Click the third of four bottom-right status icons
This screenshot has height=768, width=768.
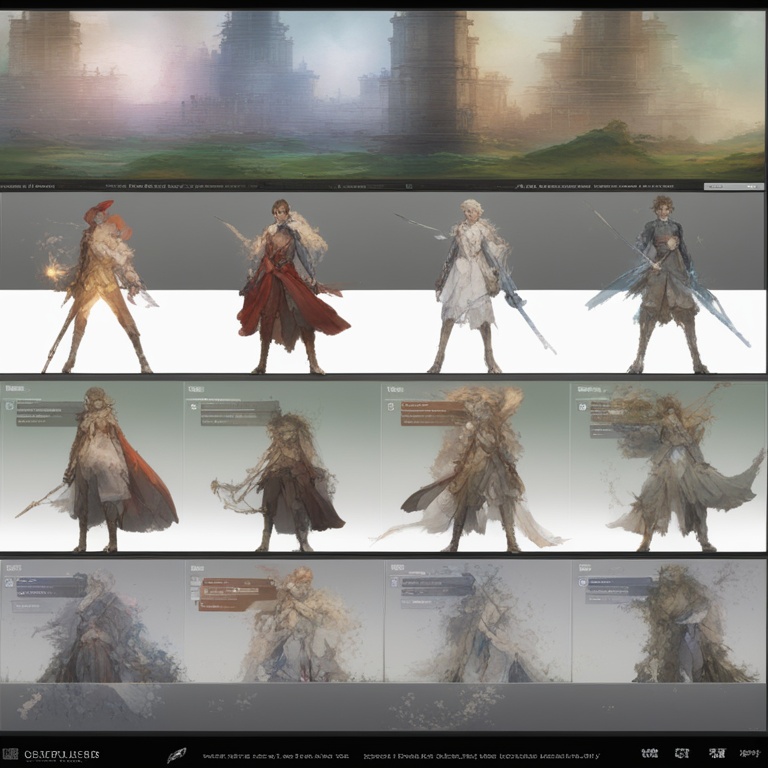[x=716, y=753]
